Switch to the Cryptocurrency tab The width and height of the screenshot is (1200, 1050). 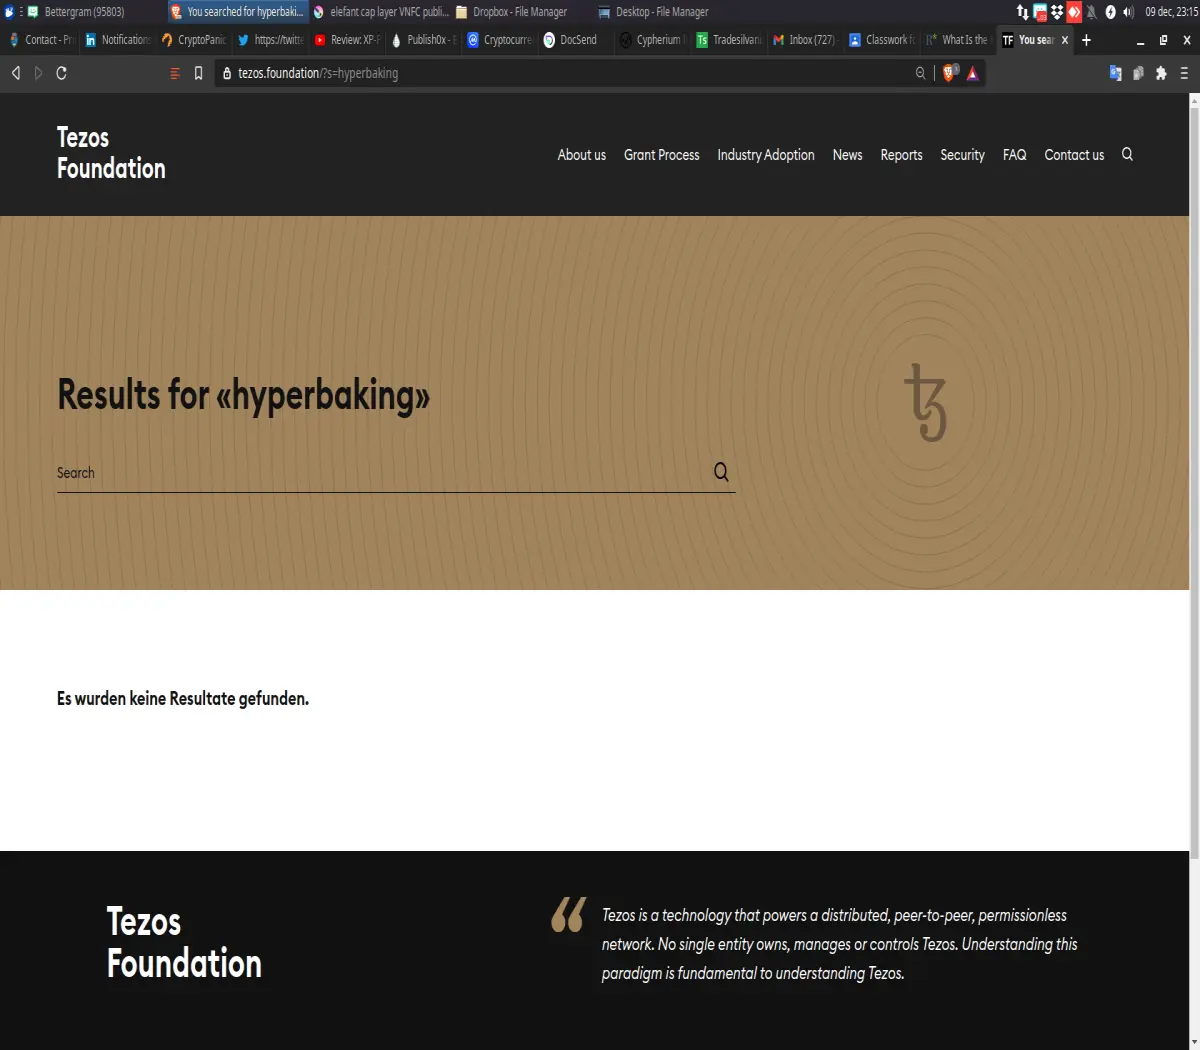click(499, 40)
